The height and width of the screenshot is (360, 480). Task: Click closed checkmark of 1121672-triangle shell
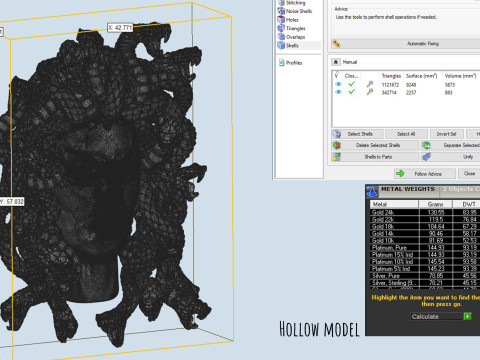tap(352, 84)
